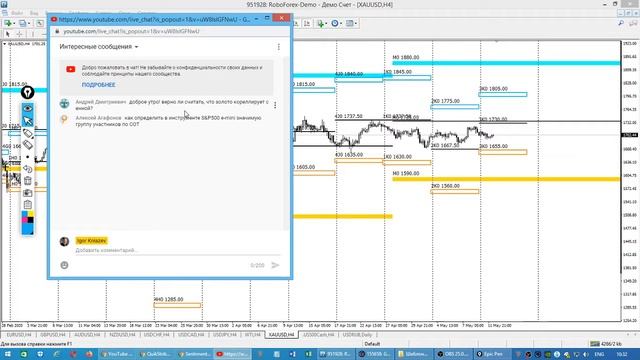Switch to USDJPY,H4 chart tab
The height and width of the screenshot is (360, 640).
[224, 335]
